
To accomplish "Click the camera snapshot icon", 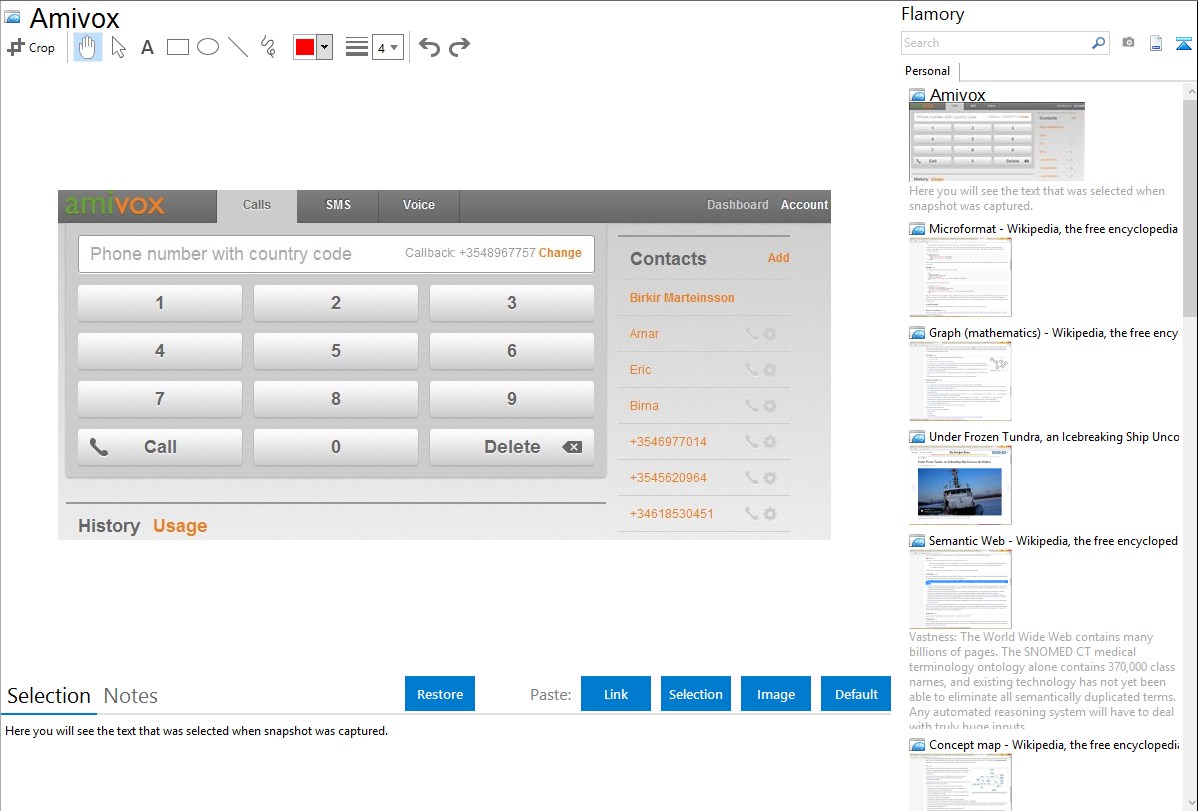I will point(1128,43).
